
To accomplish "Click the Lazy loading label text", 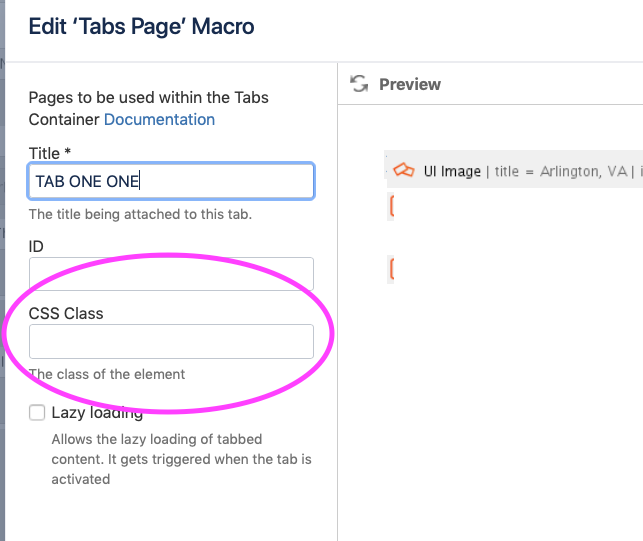I will [x=97, y=413].
